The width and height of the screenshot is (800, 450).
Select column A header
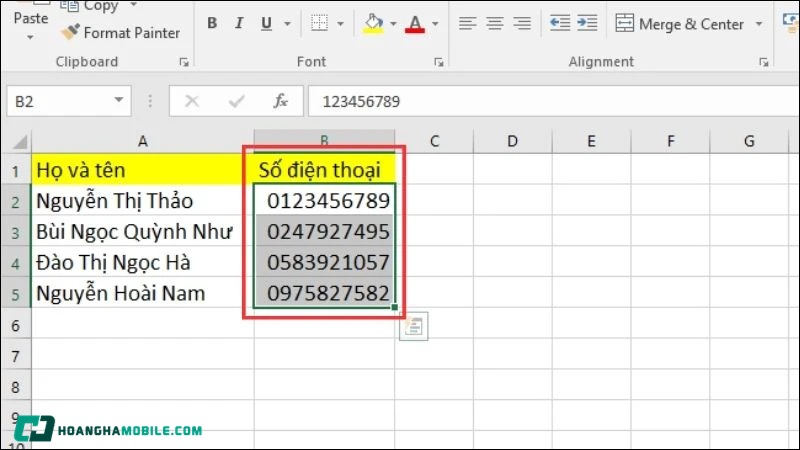143,141
